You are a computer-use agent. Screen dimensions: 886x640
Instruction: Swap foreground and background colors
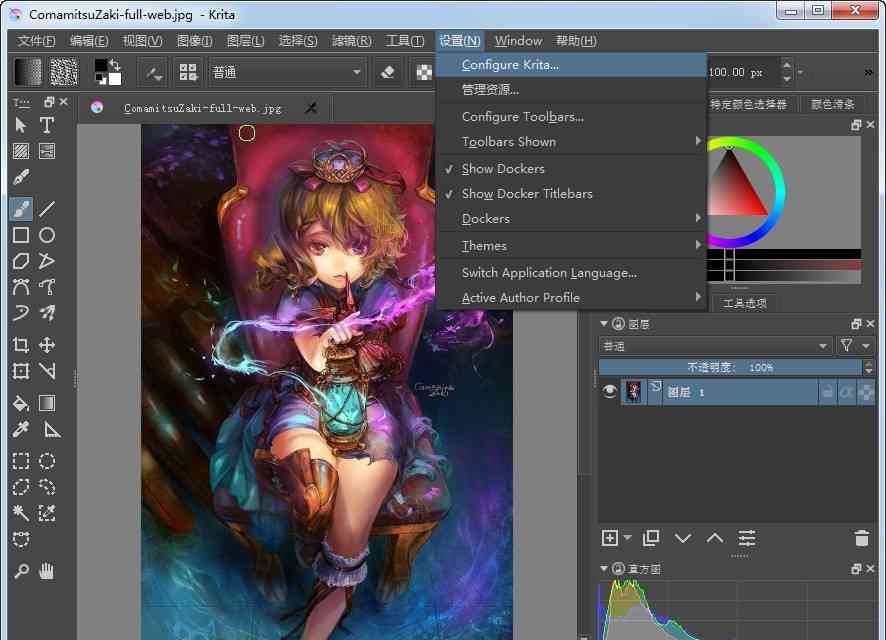click(115, 64)
